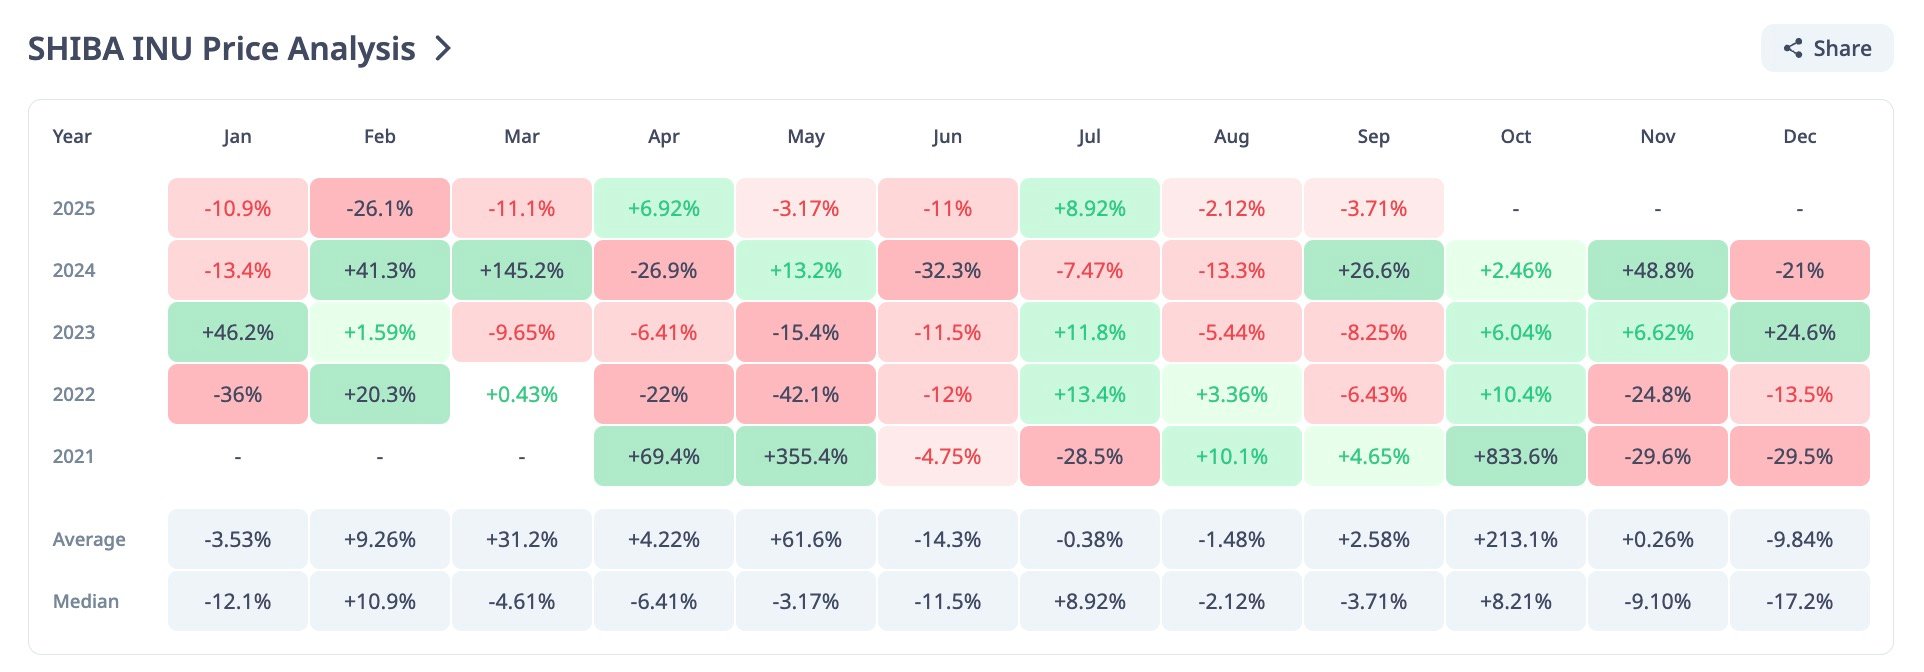Image resolution: width=1924 pixels, height=672 pixels.
Task: Select the Dec column header
Action: pos(1799,136)
